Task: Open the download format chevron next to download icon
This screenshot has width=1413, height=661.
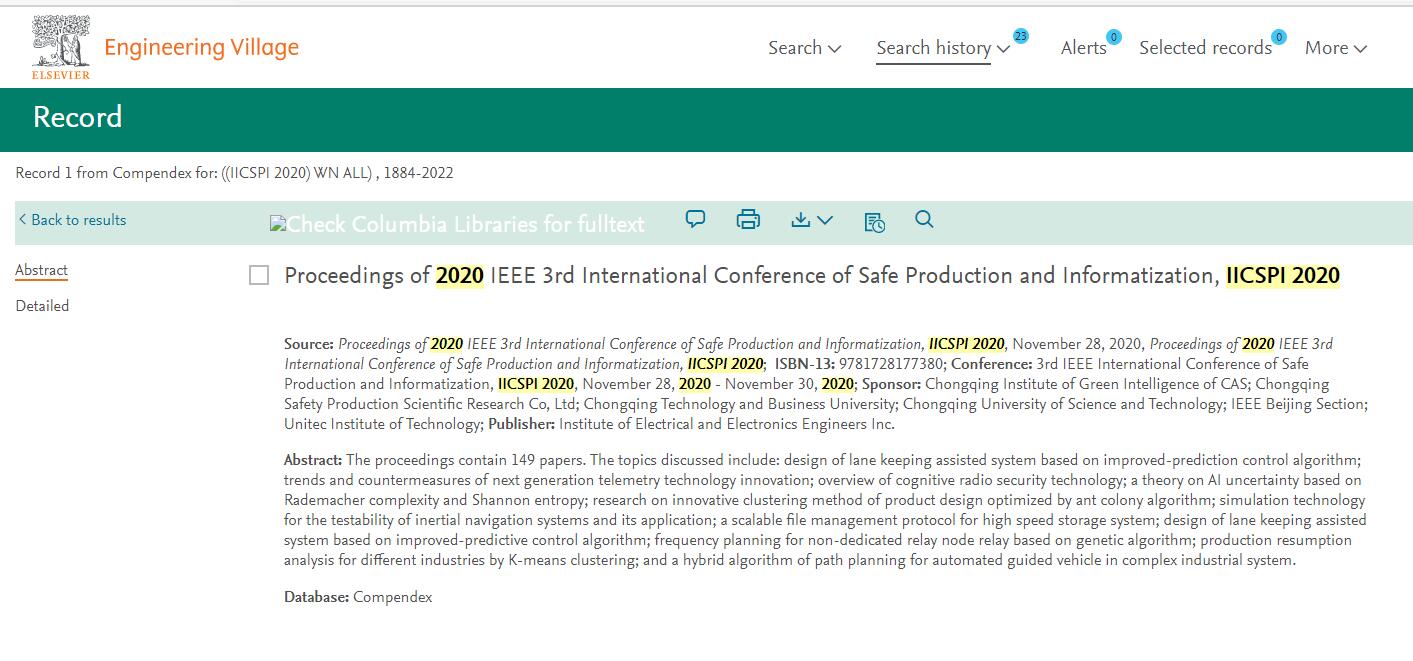Action: pyautogui.click(x=823, y=221)
